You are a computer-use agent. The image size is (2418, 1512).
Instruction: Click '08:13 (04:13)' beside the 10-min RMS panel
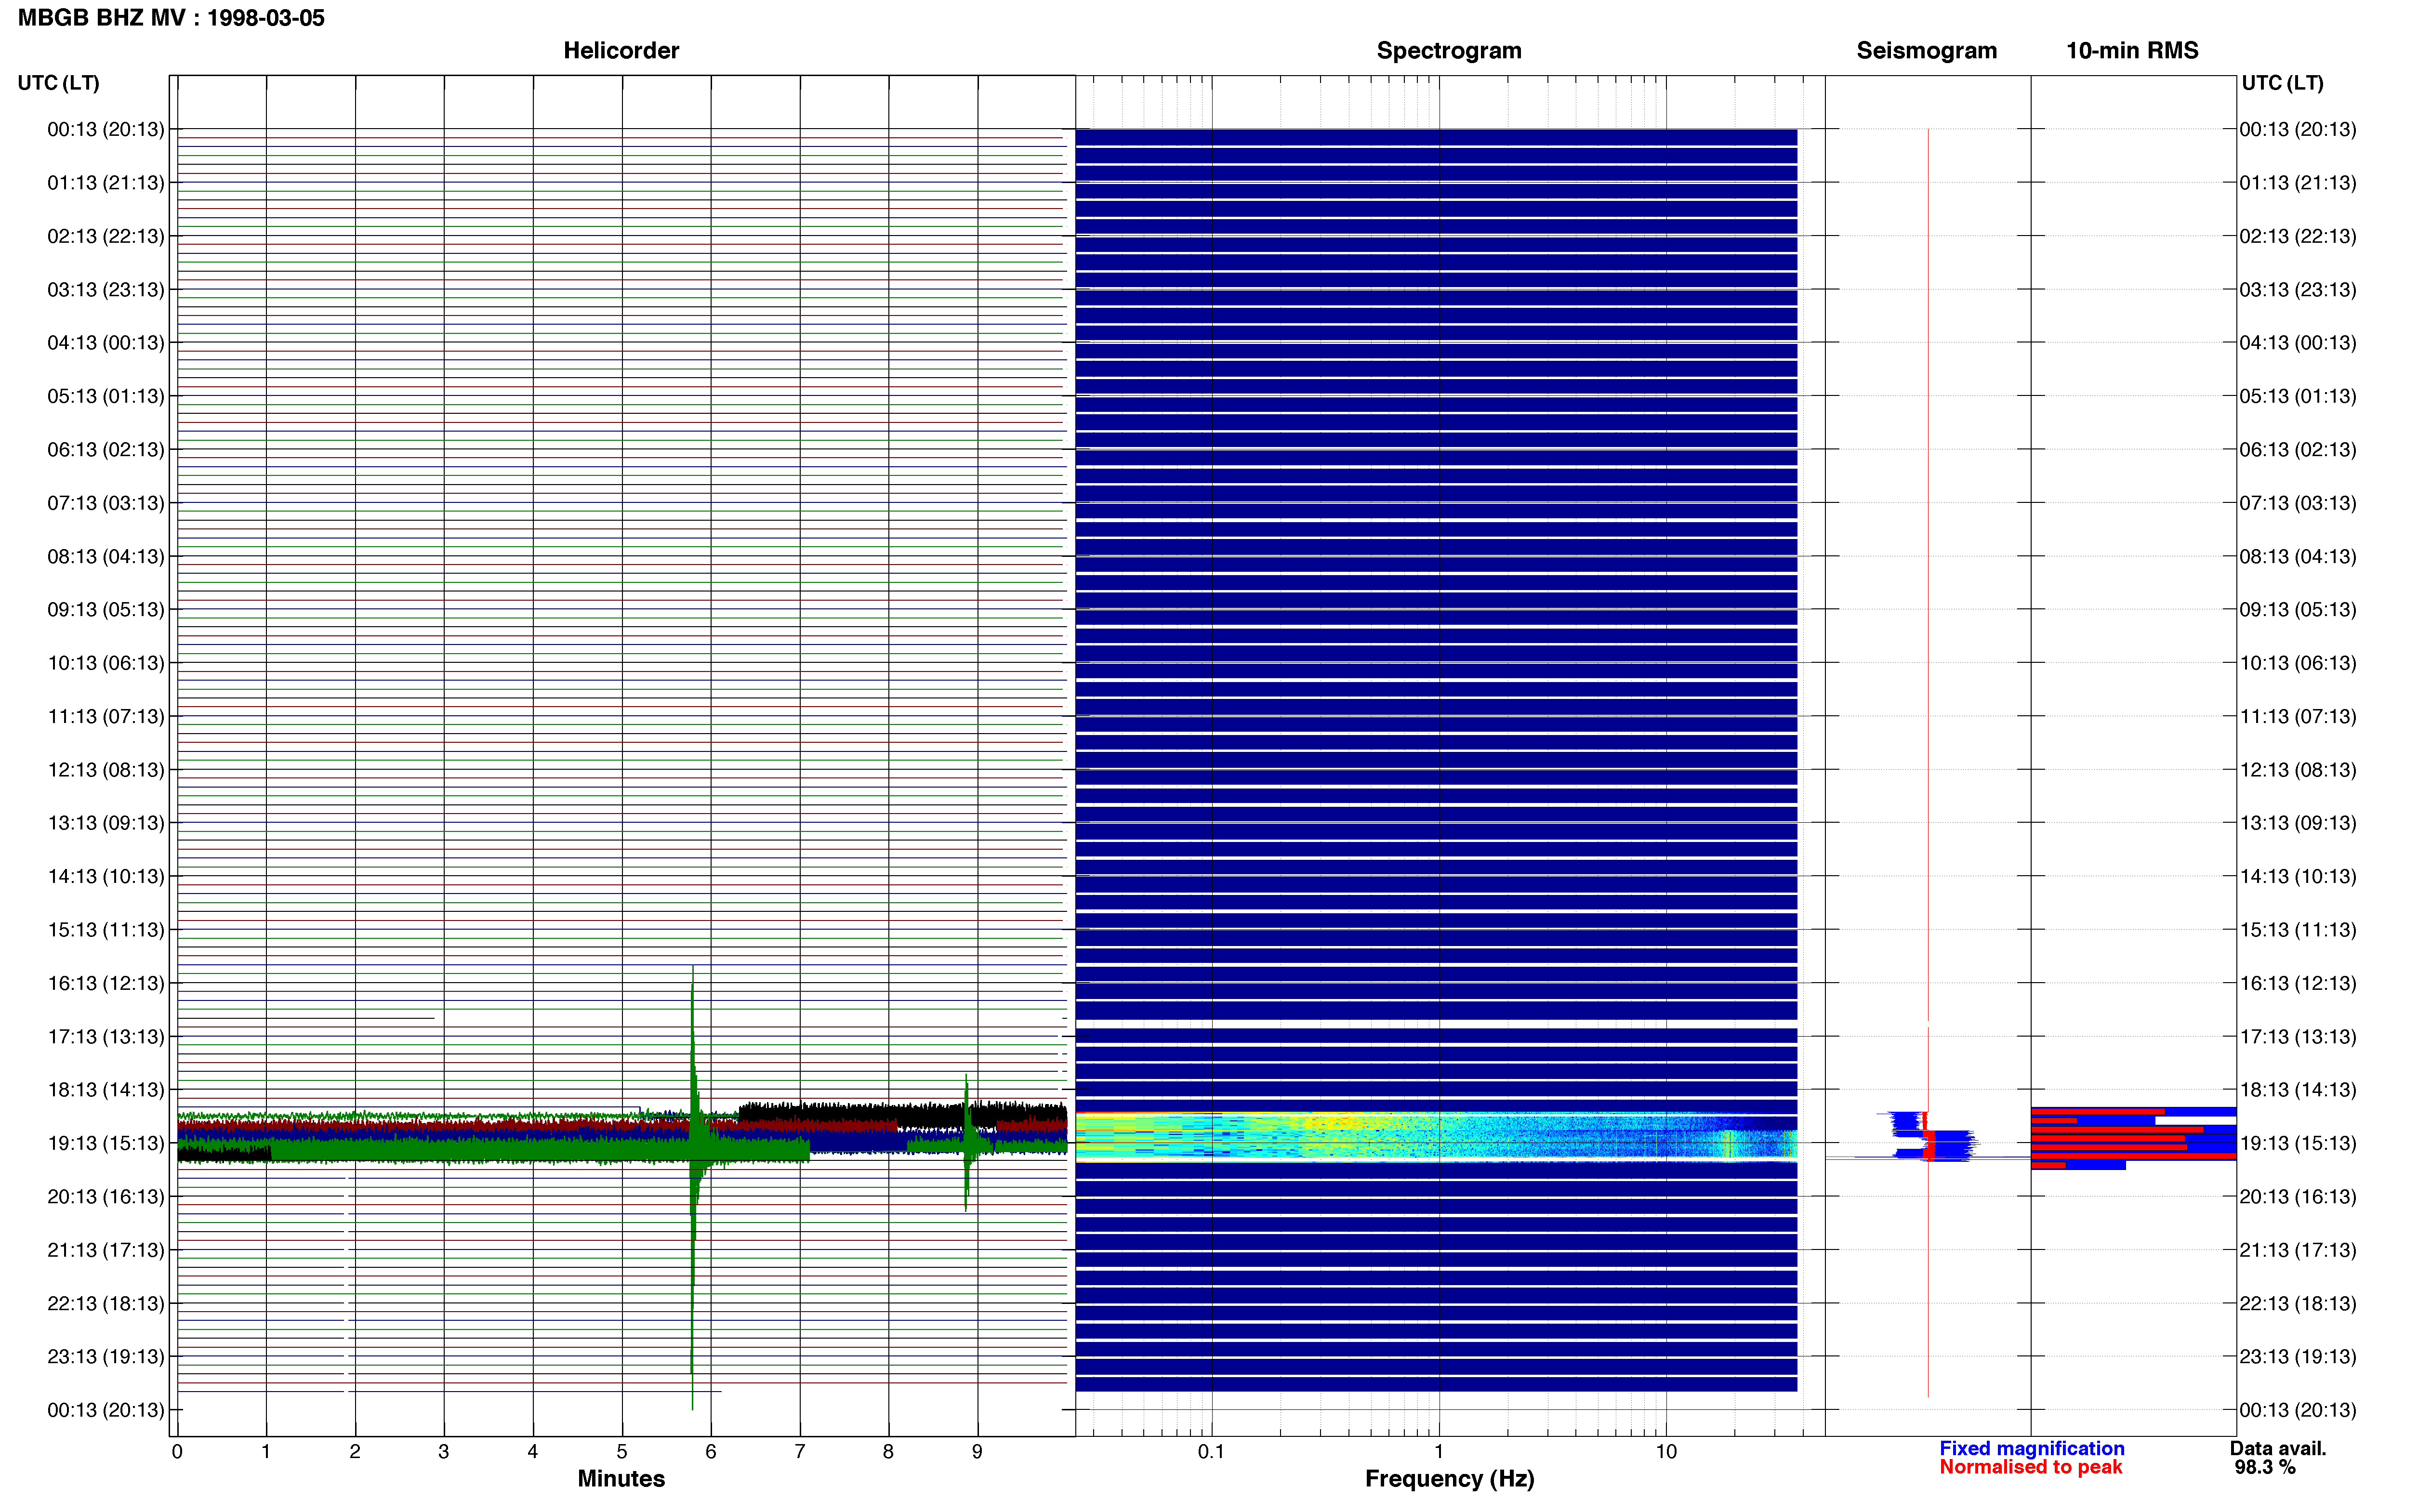point(2298,557)
